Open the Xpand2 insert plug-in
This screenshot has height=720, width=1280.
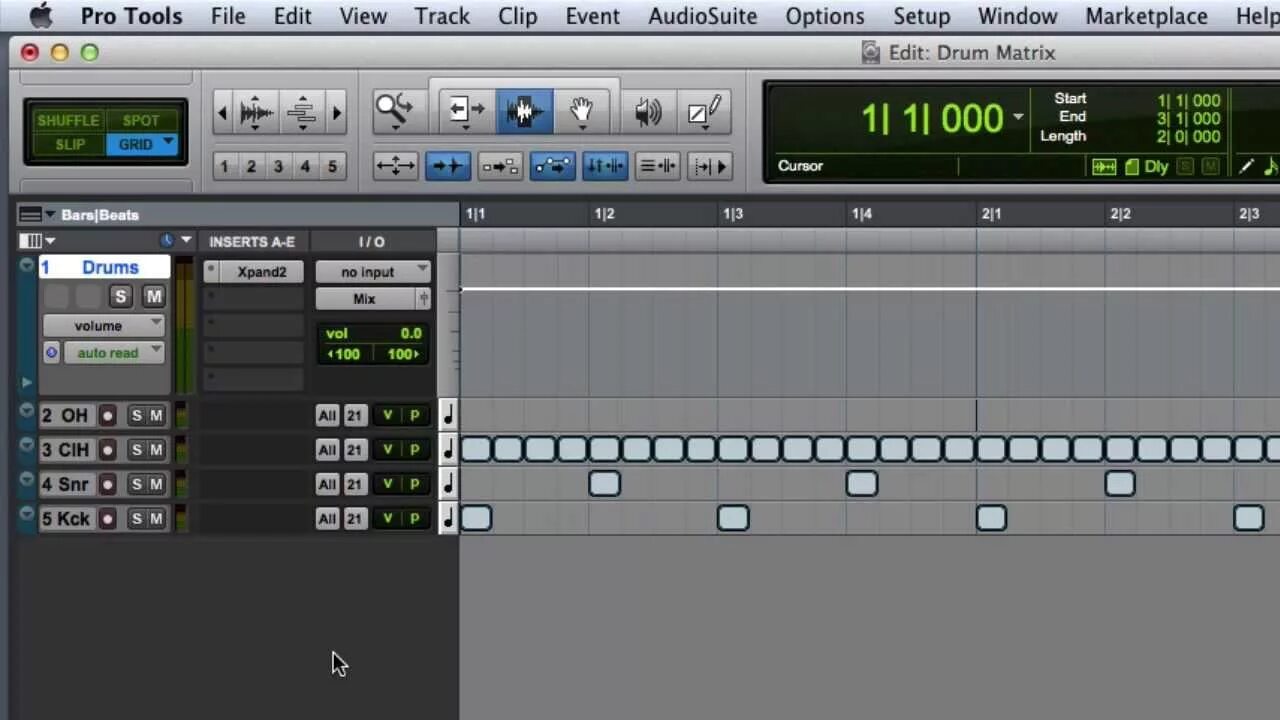point(261,272)
